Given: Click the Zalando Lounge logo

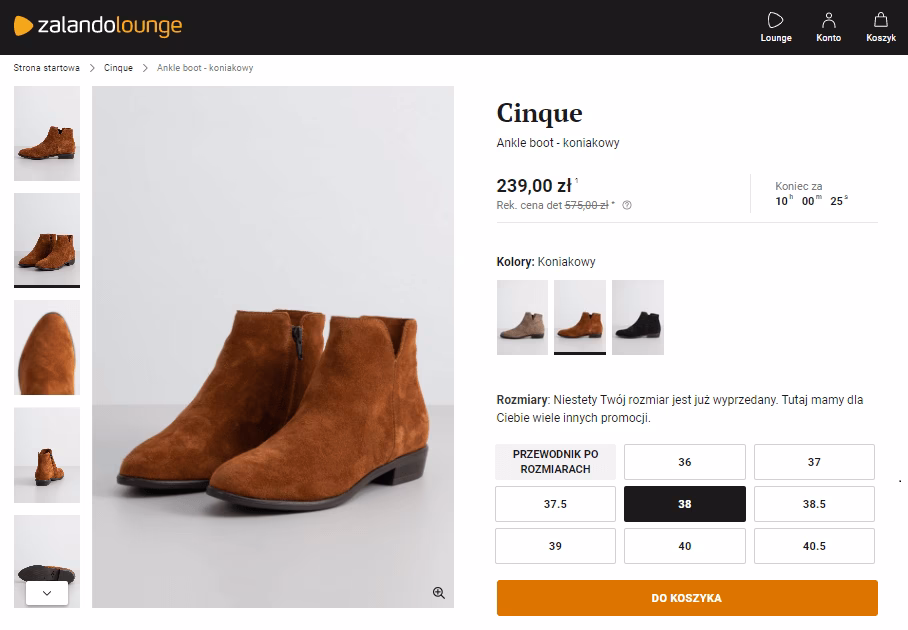Looking at the screenshot, I should click(98, 26).
